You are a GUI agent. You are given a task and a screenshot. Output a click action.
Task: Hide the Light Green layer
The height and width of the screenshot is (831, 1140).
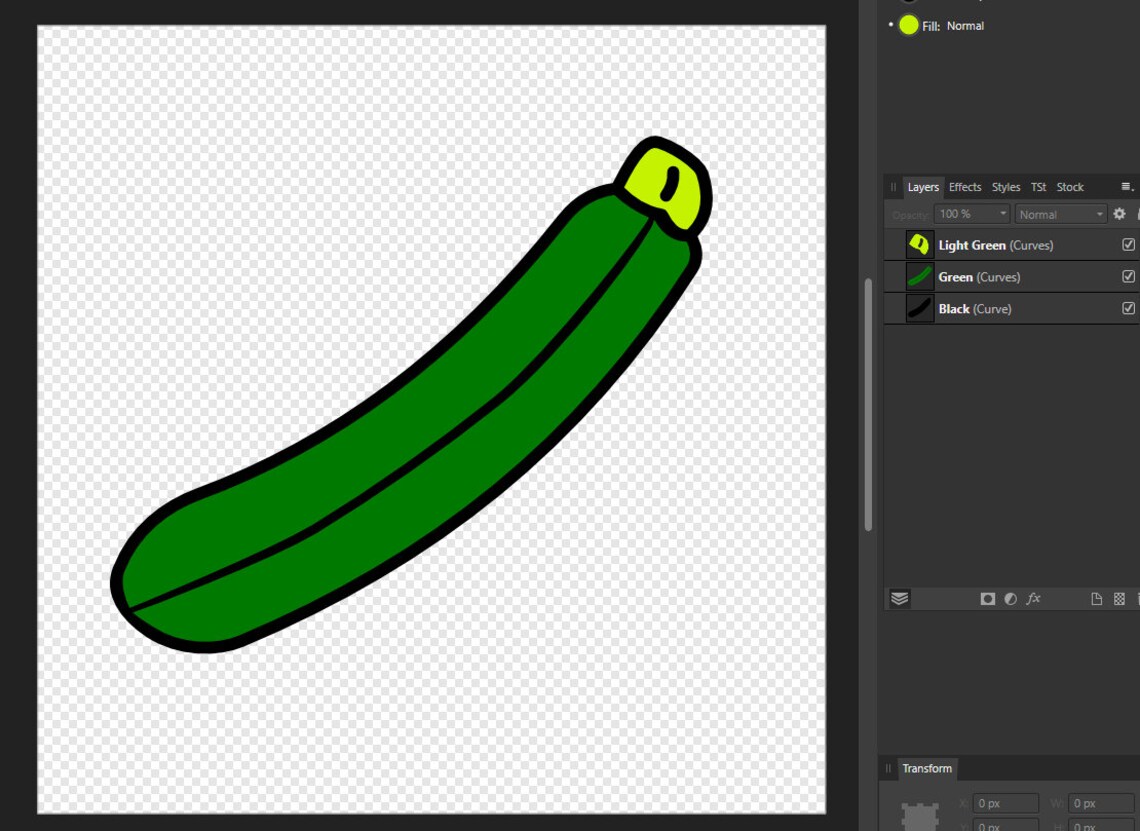click(1129, 244)
